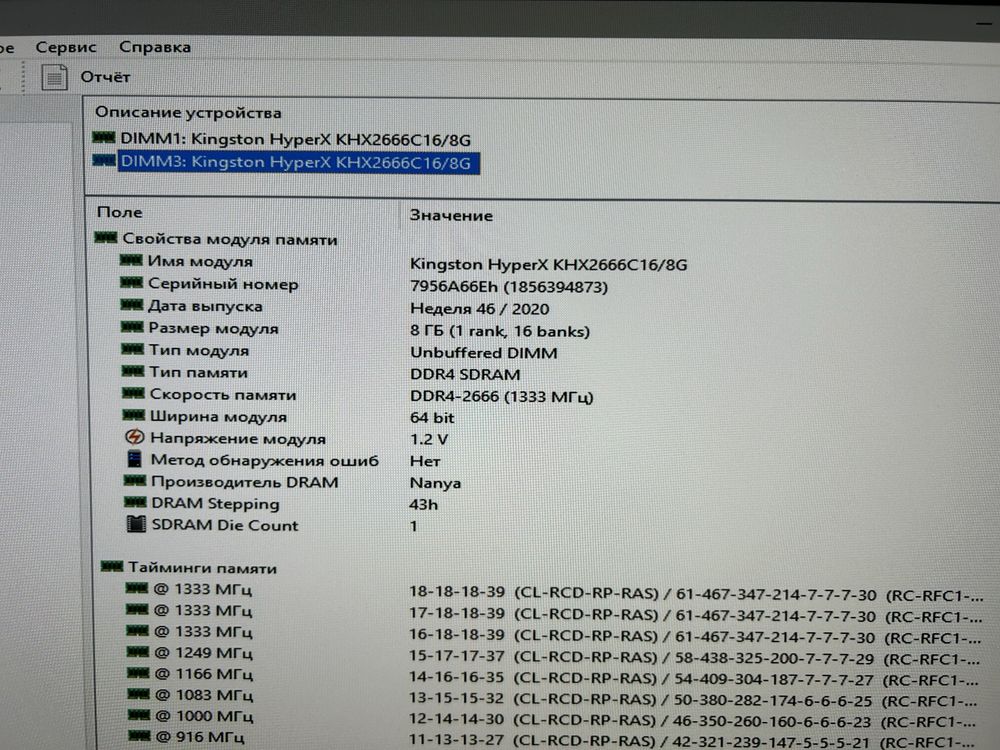
Task: Click the Поле column header
Action: 119,212
